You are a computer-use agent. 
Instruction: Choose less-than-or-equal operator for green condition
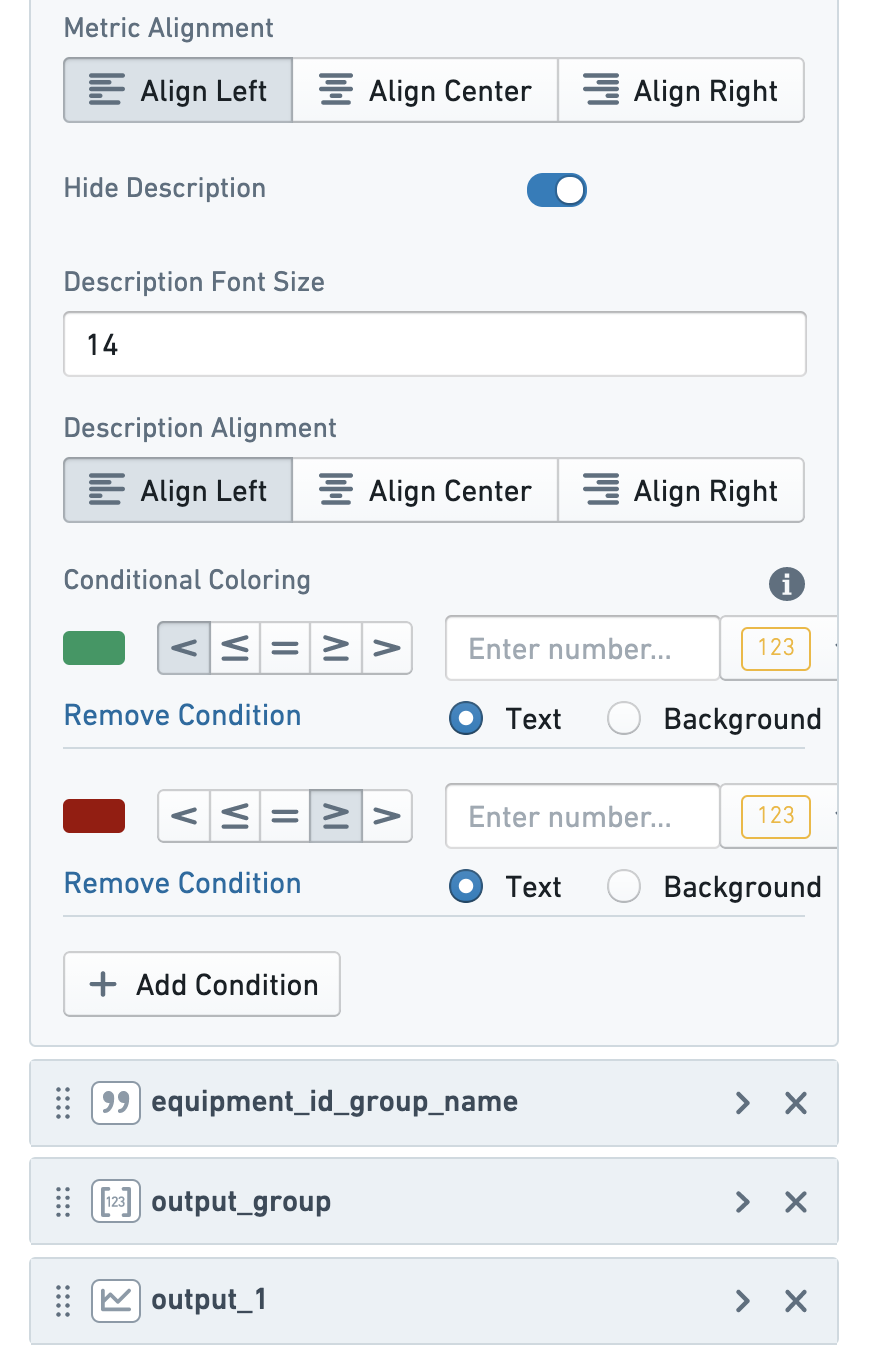point(235,648)
